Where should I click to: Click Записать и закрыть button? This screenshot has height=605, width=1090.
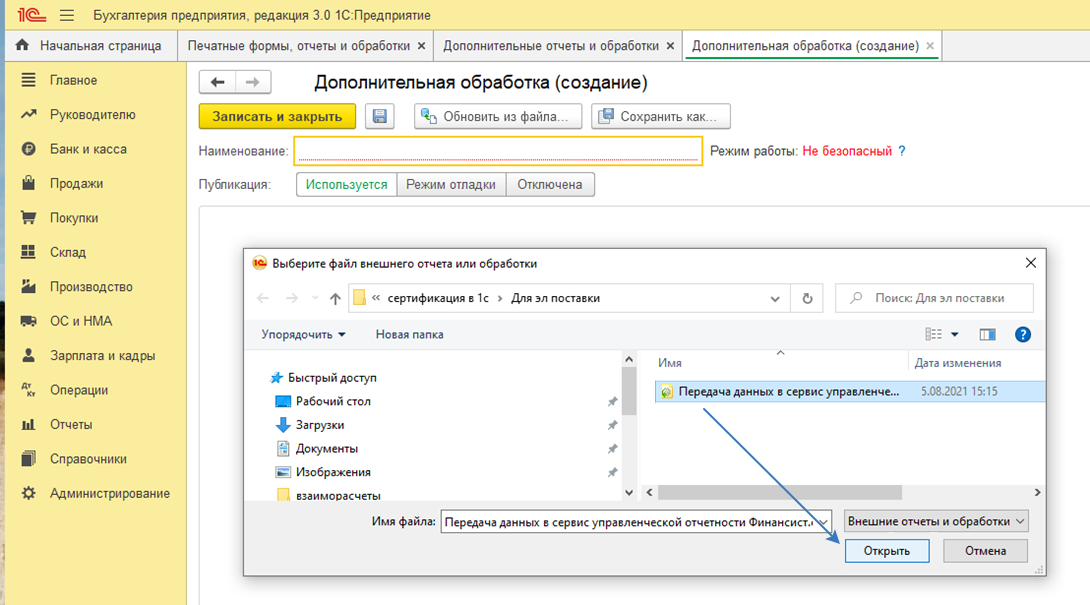(x=277, y=116)
